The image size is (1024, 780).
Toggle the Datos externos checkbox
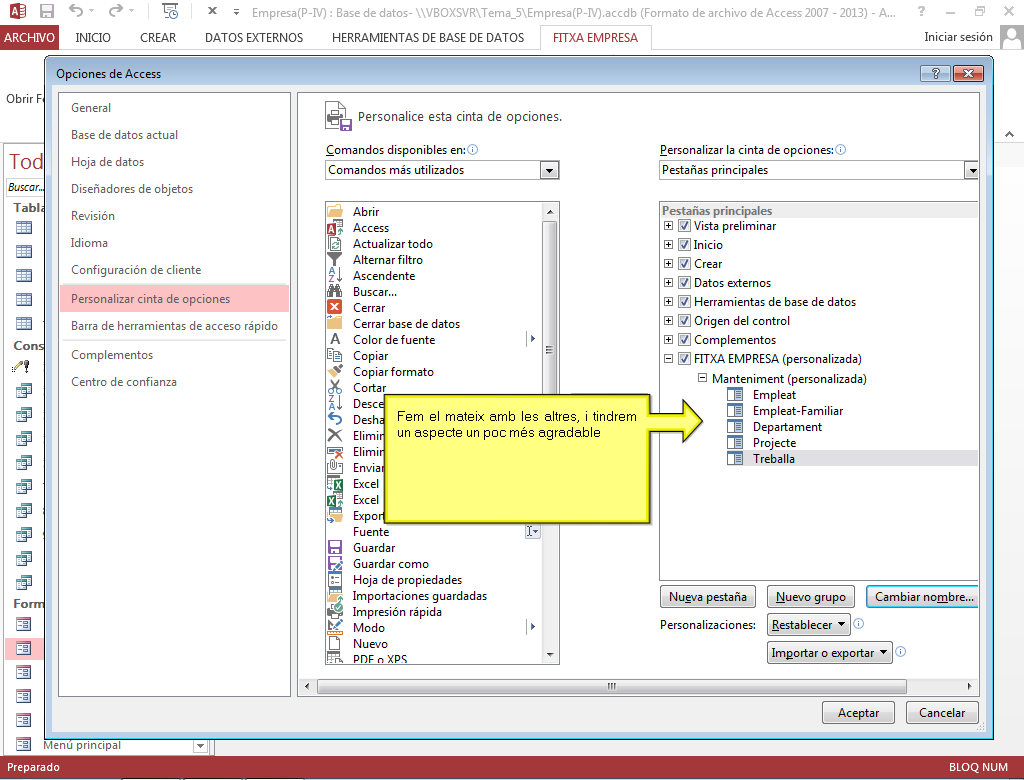(x=684, y=282)
